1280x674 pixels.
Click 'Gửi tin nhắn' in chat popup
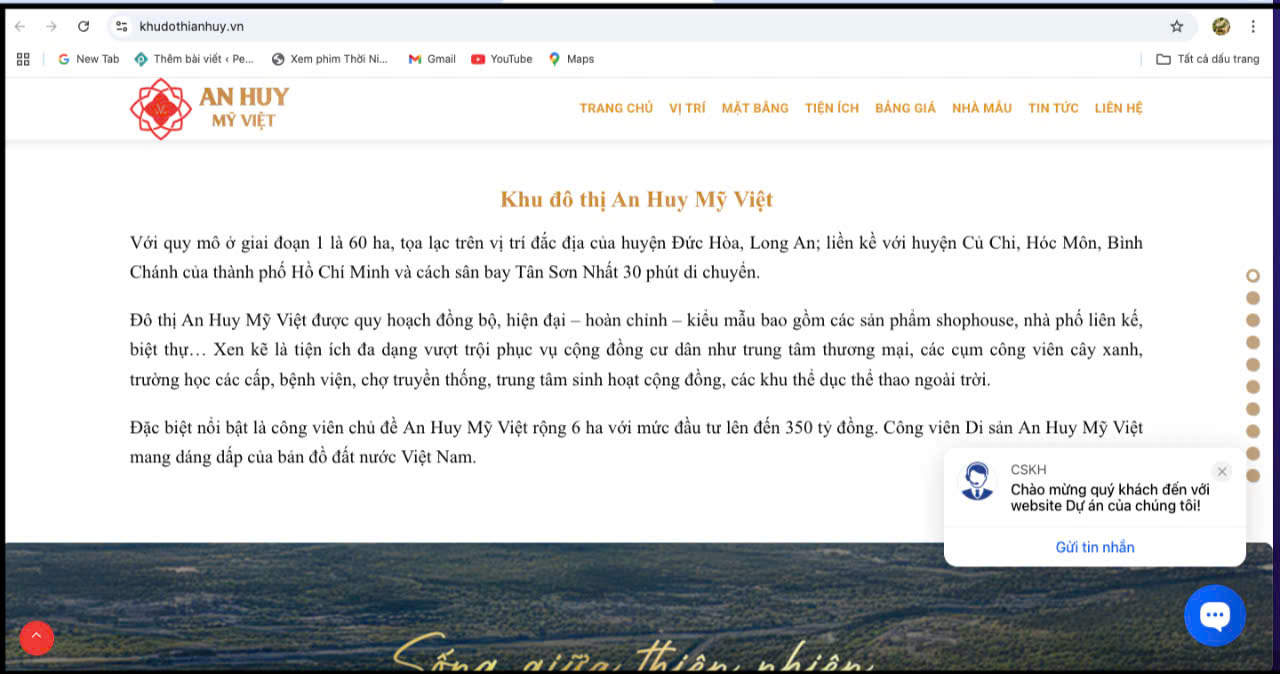[x=1095, y=547]
